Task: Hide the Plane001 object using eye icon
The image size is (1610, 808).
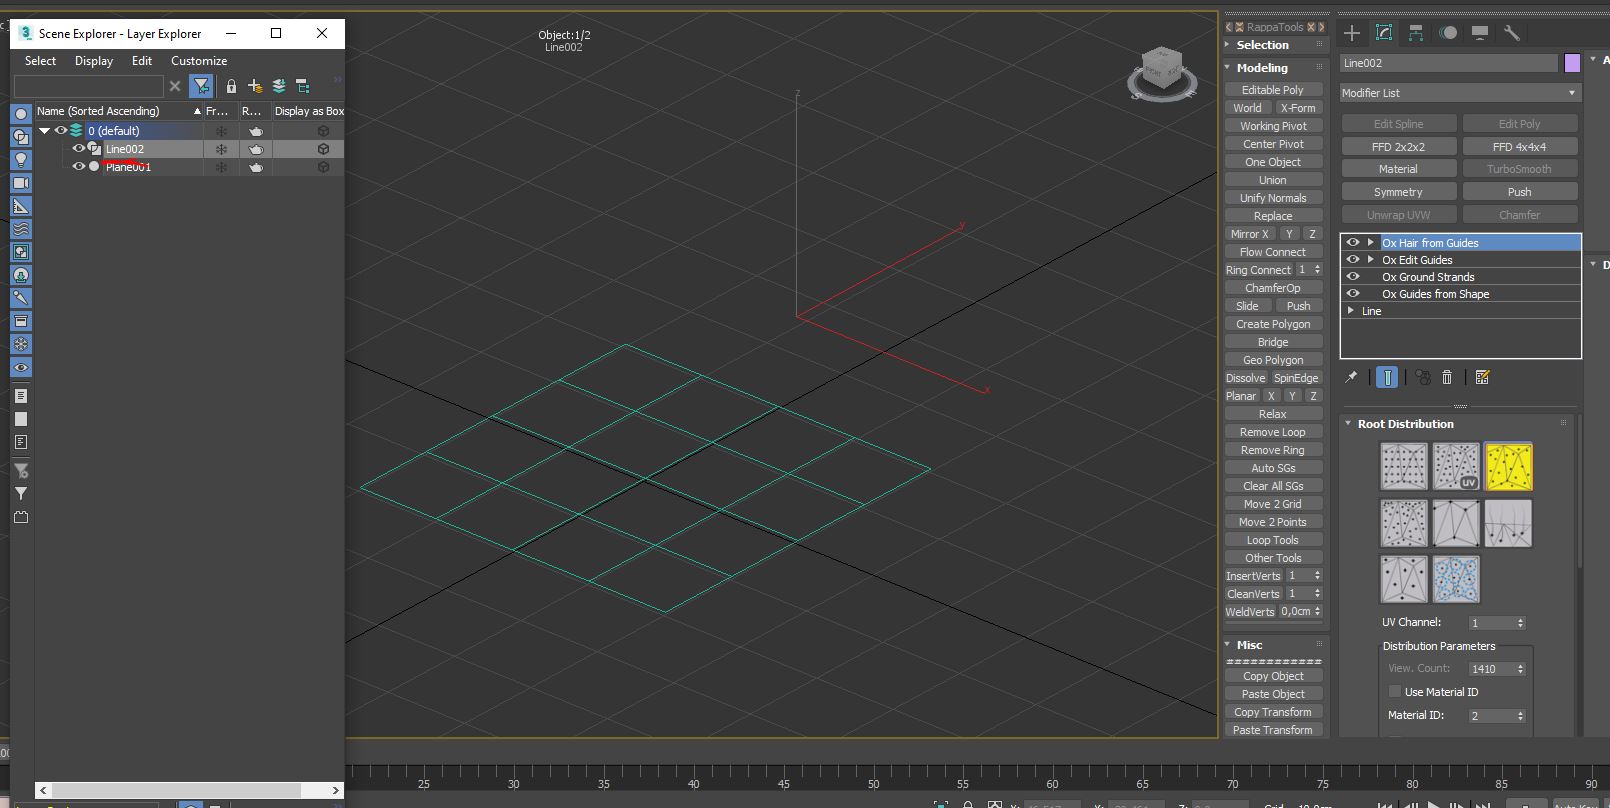Action: (78, 167)
